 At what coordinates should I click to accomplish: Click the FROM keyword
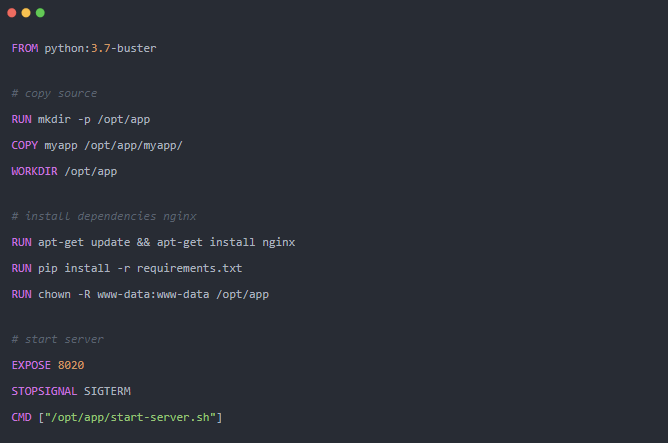[x=24, y=48]
